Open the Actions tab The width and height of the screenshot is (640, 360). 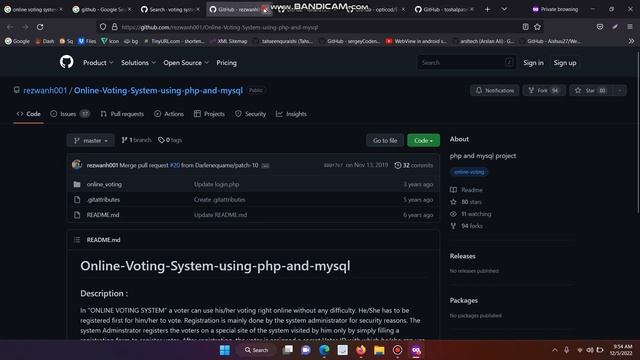(x=169, y=114)
